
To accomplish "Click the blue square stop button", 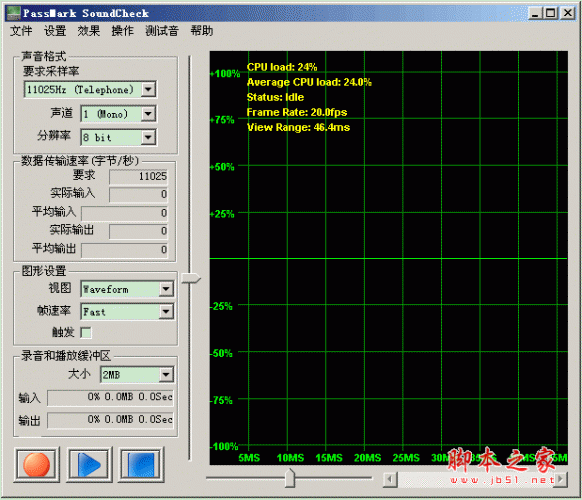I will coord(141,465).
